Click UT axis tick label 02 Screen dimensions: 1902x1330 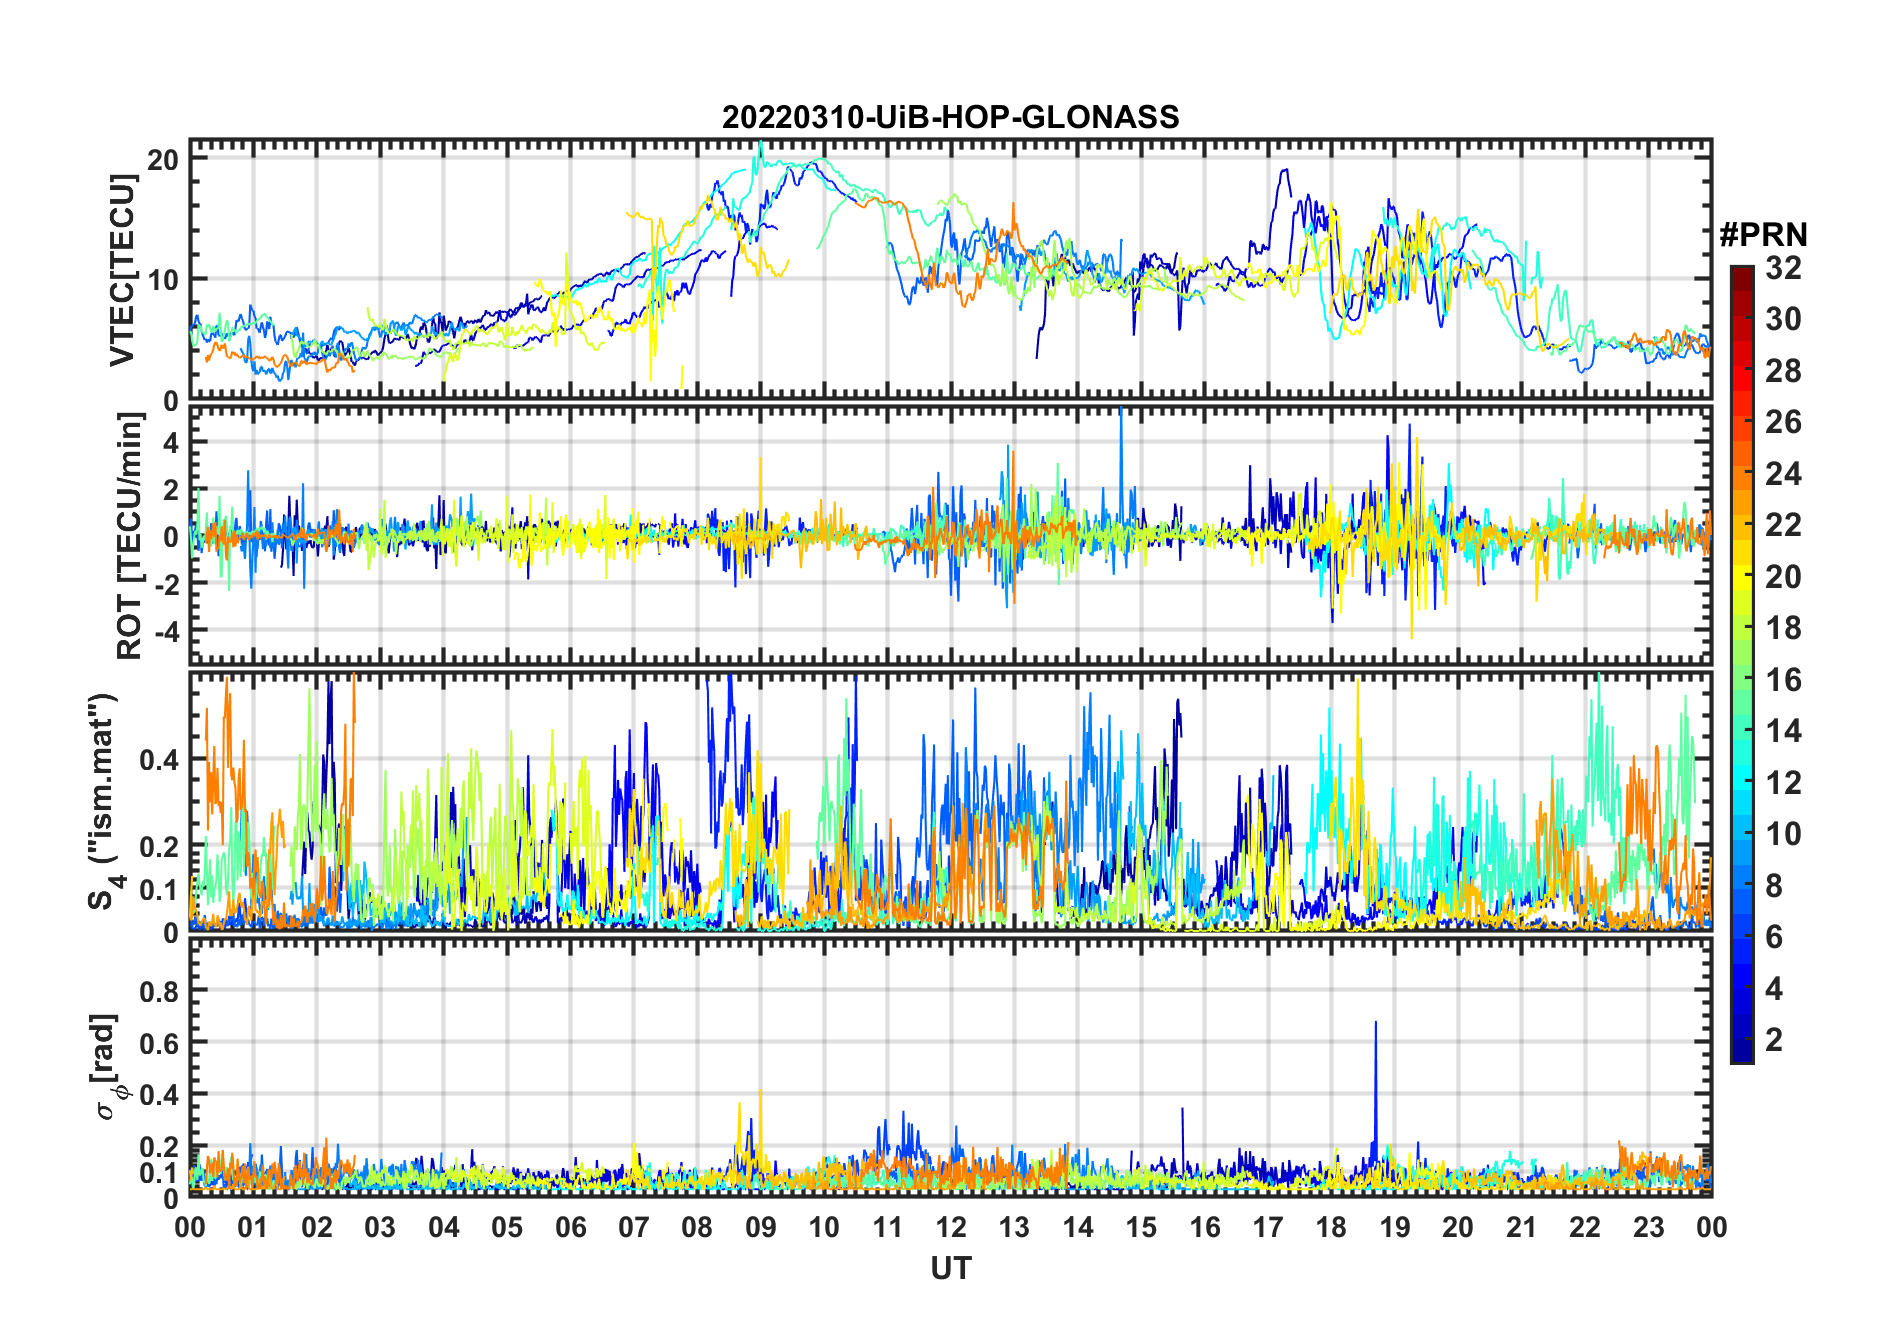pyautogui.click(x=317, y=1227)
